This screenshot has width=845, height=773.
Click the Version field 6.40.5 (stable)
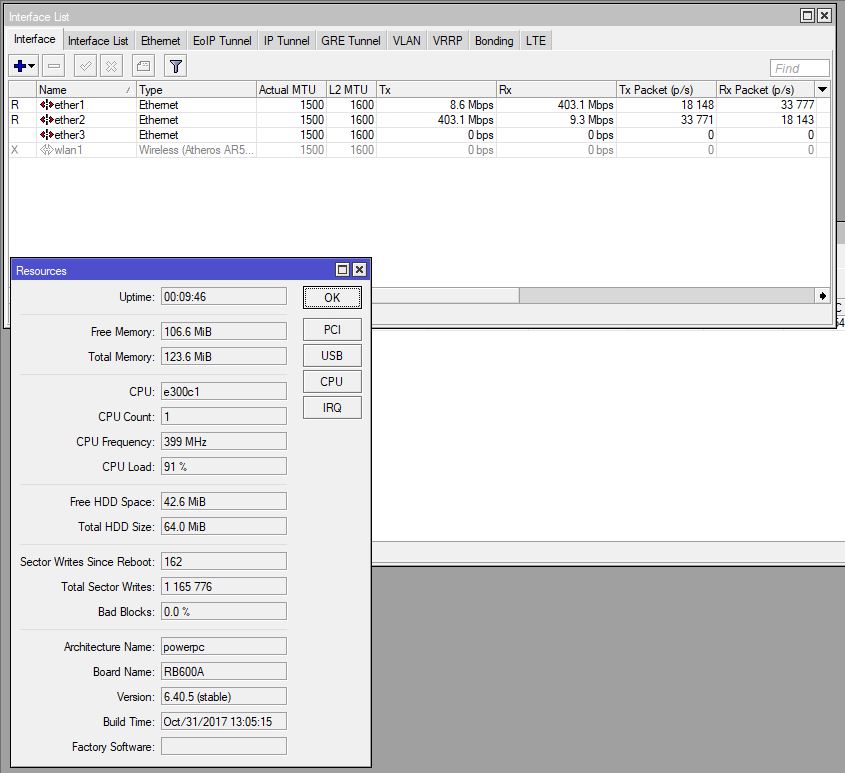click(x=224, y=696)
